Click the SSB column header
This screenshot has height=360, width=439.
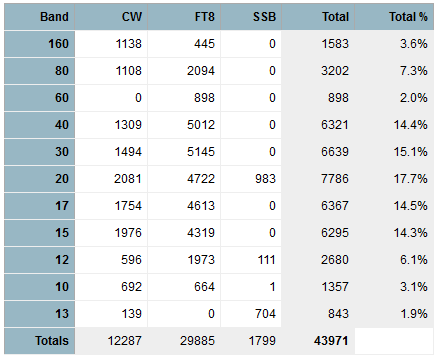click(x=251, y=17)
